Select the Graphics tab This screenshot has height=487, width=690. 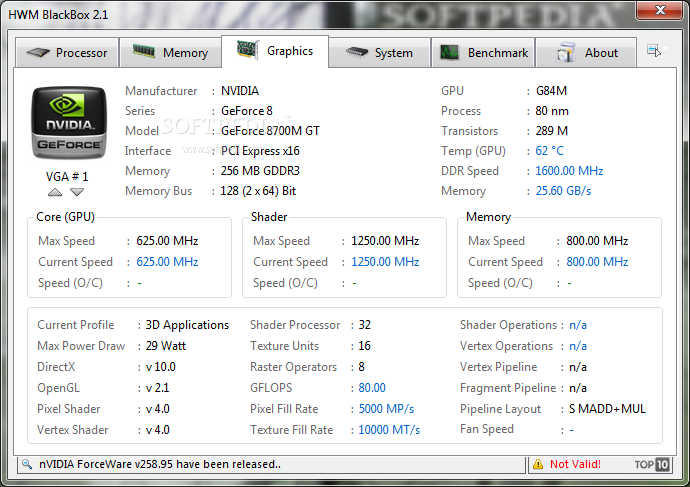[275, 51]
